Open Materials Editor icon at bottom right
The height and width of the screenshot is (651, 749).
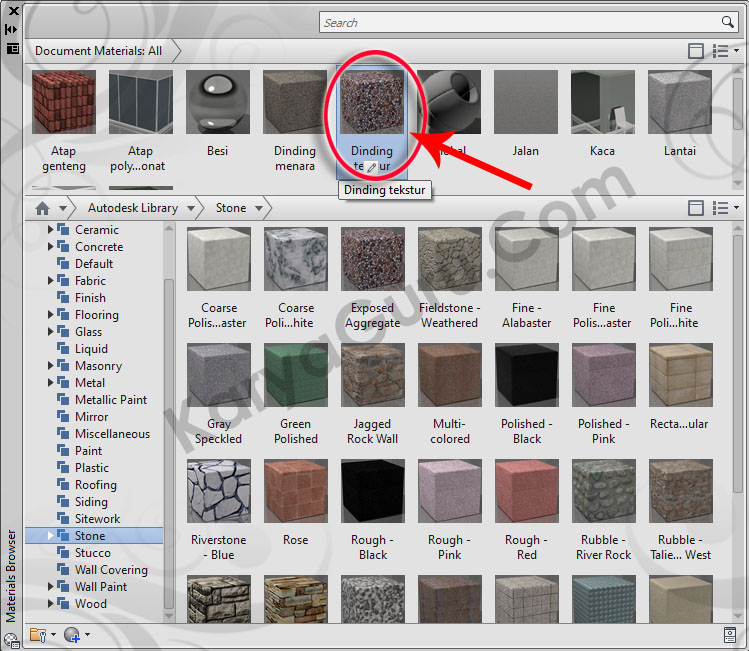pos(730,634)
